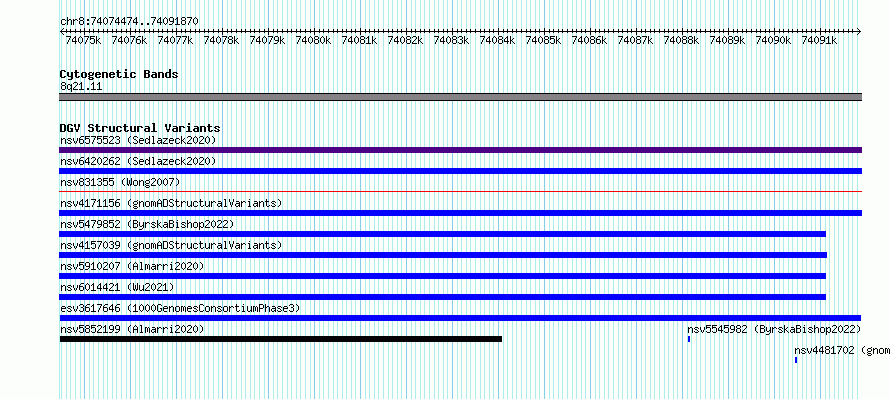The image size is (890, 399).
Task: Open the nsv4481702 variant label
Action: pyautogui.click(x=842, y=350)
